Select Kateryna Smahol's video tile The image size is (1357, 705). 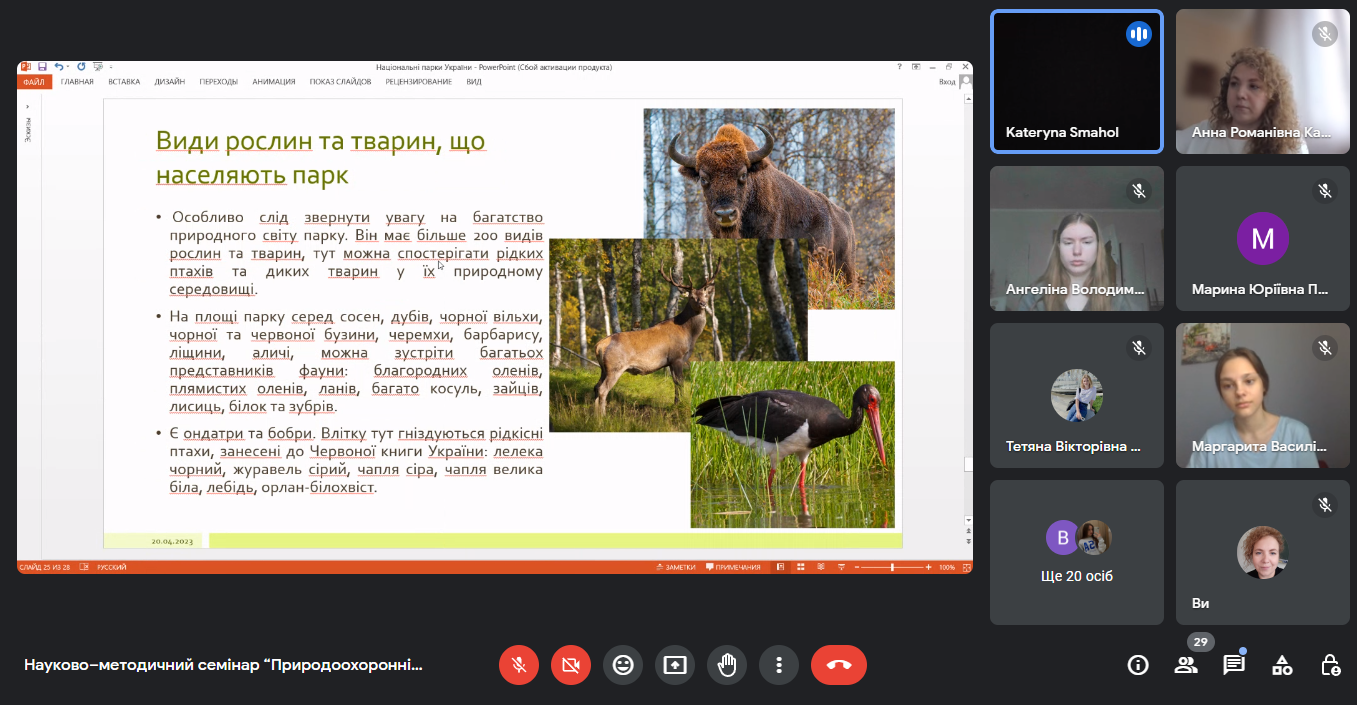(1076, 82)
